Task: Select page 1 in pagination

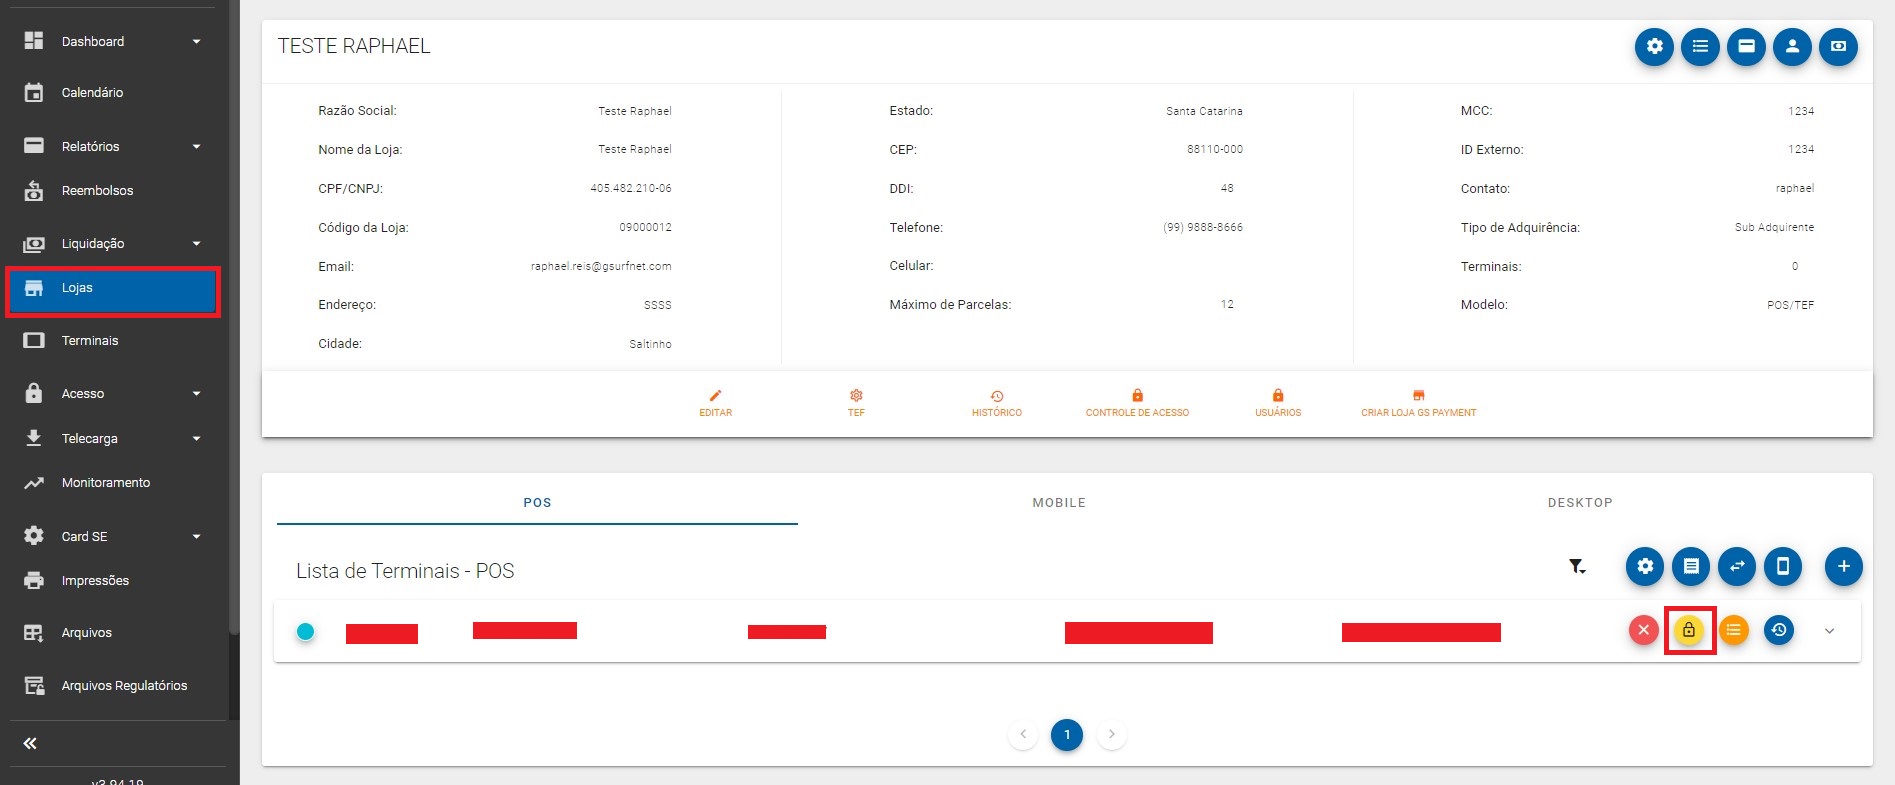Action: point(1066,735)
